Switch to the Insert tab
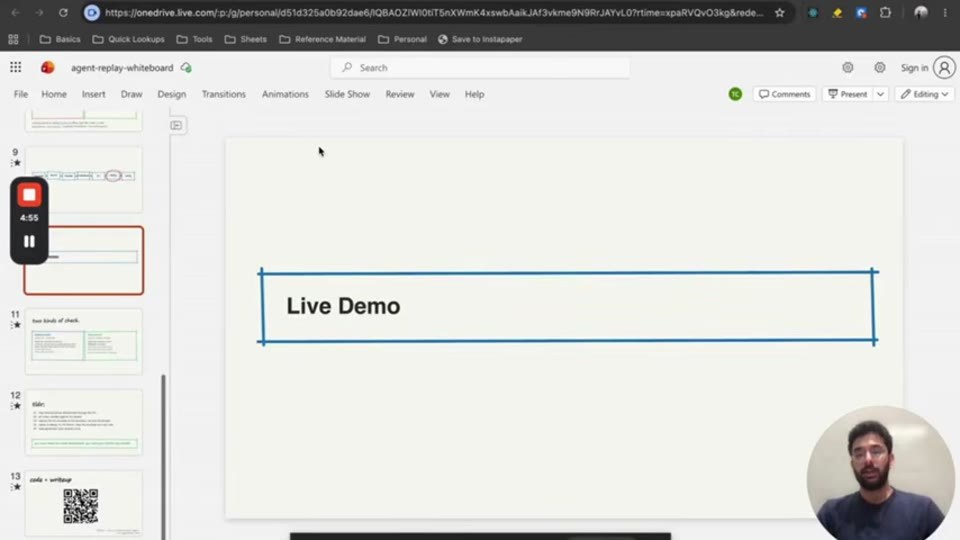 coord(94,94)
